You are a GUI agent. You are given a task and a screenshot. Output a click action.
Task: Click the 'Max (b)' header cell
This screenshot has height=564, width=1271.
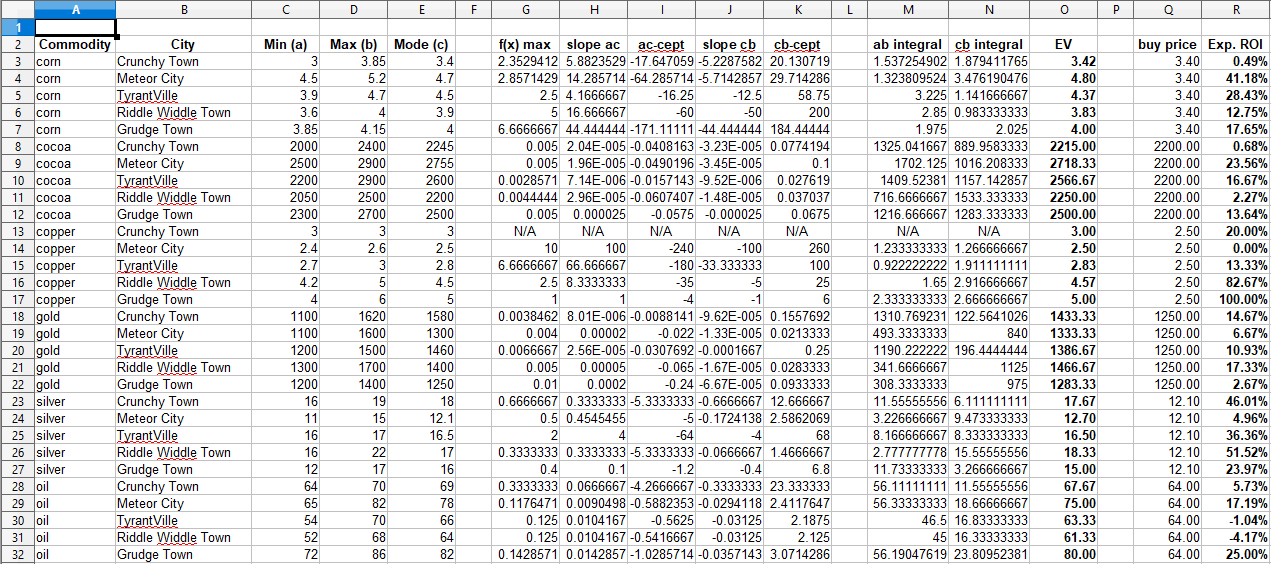point(354,44)
